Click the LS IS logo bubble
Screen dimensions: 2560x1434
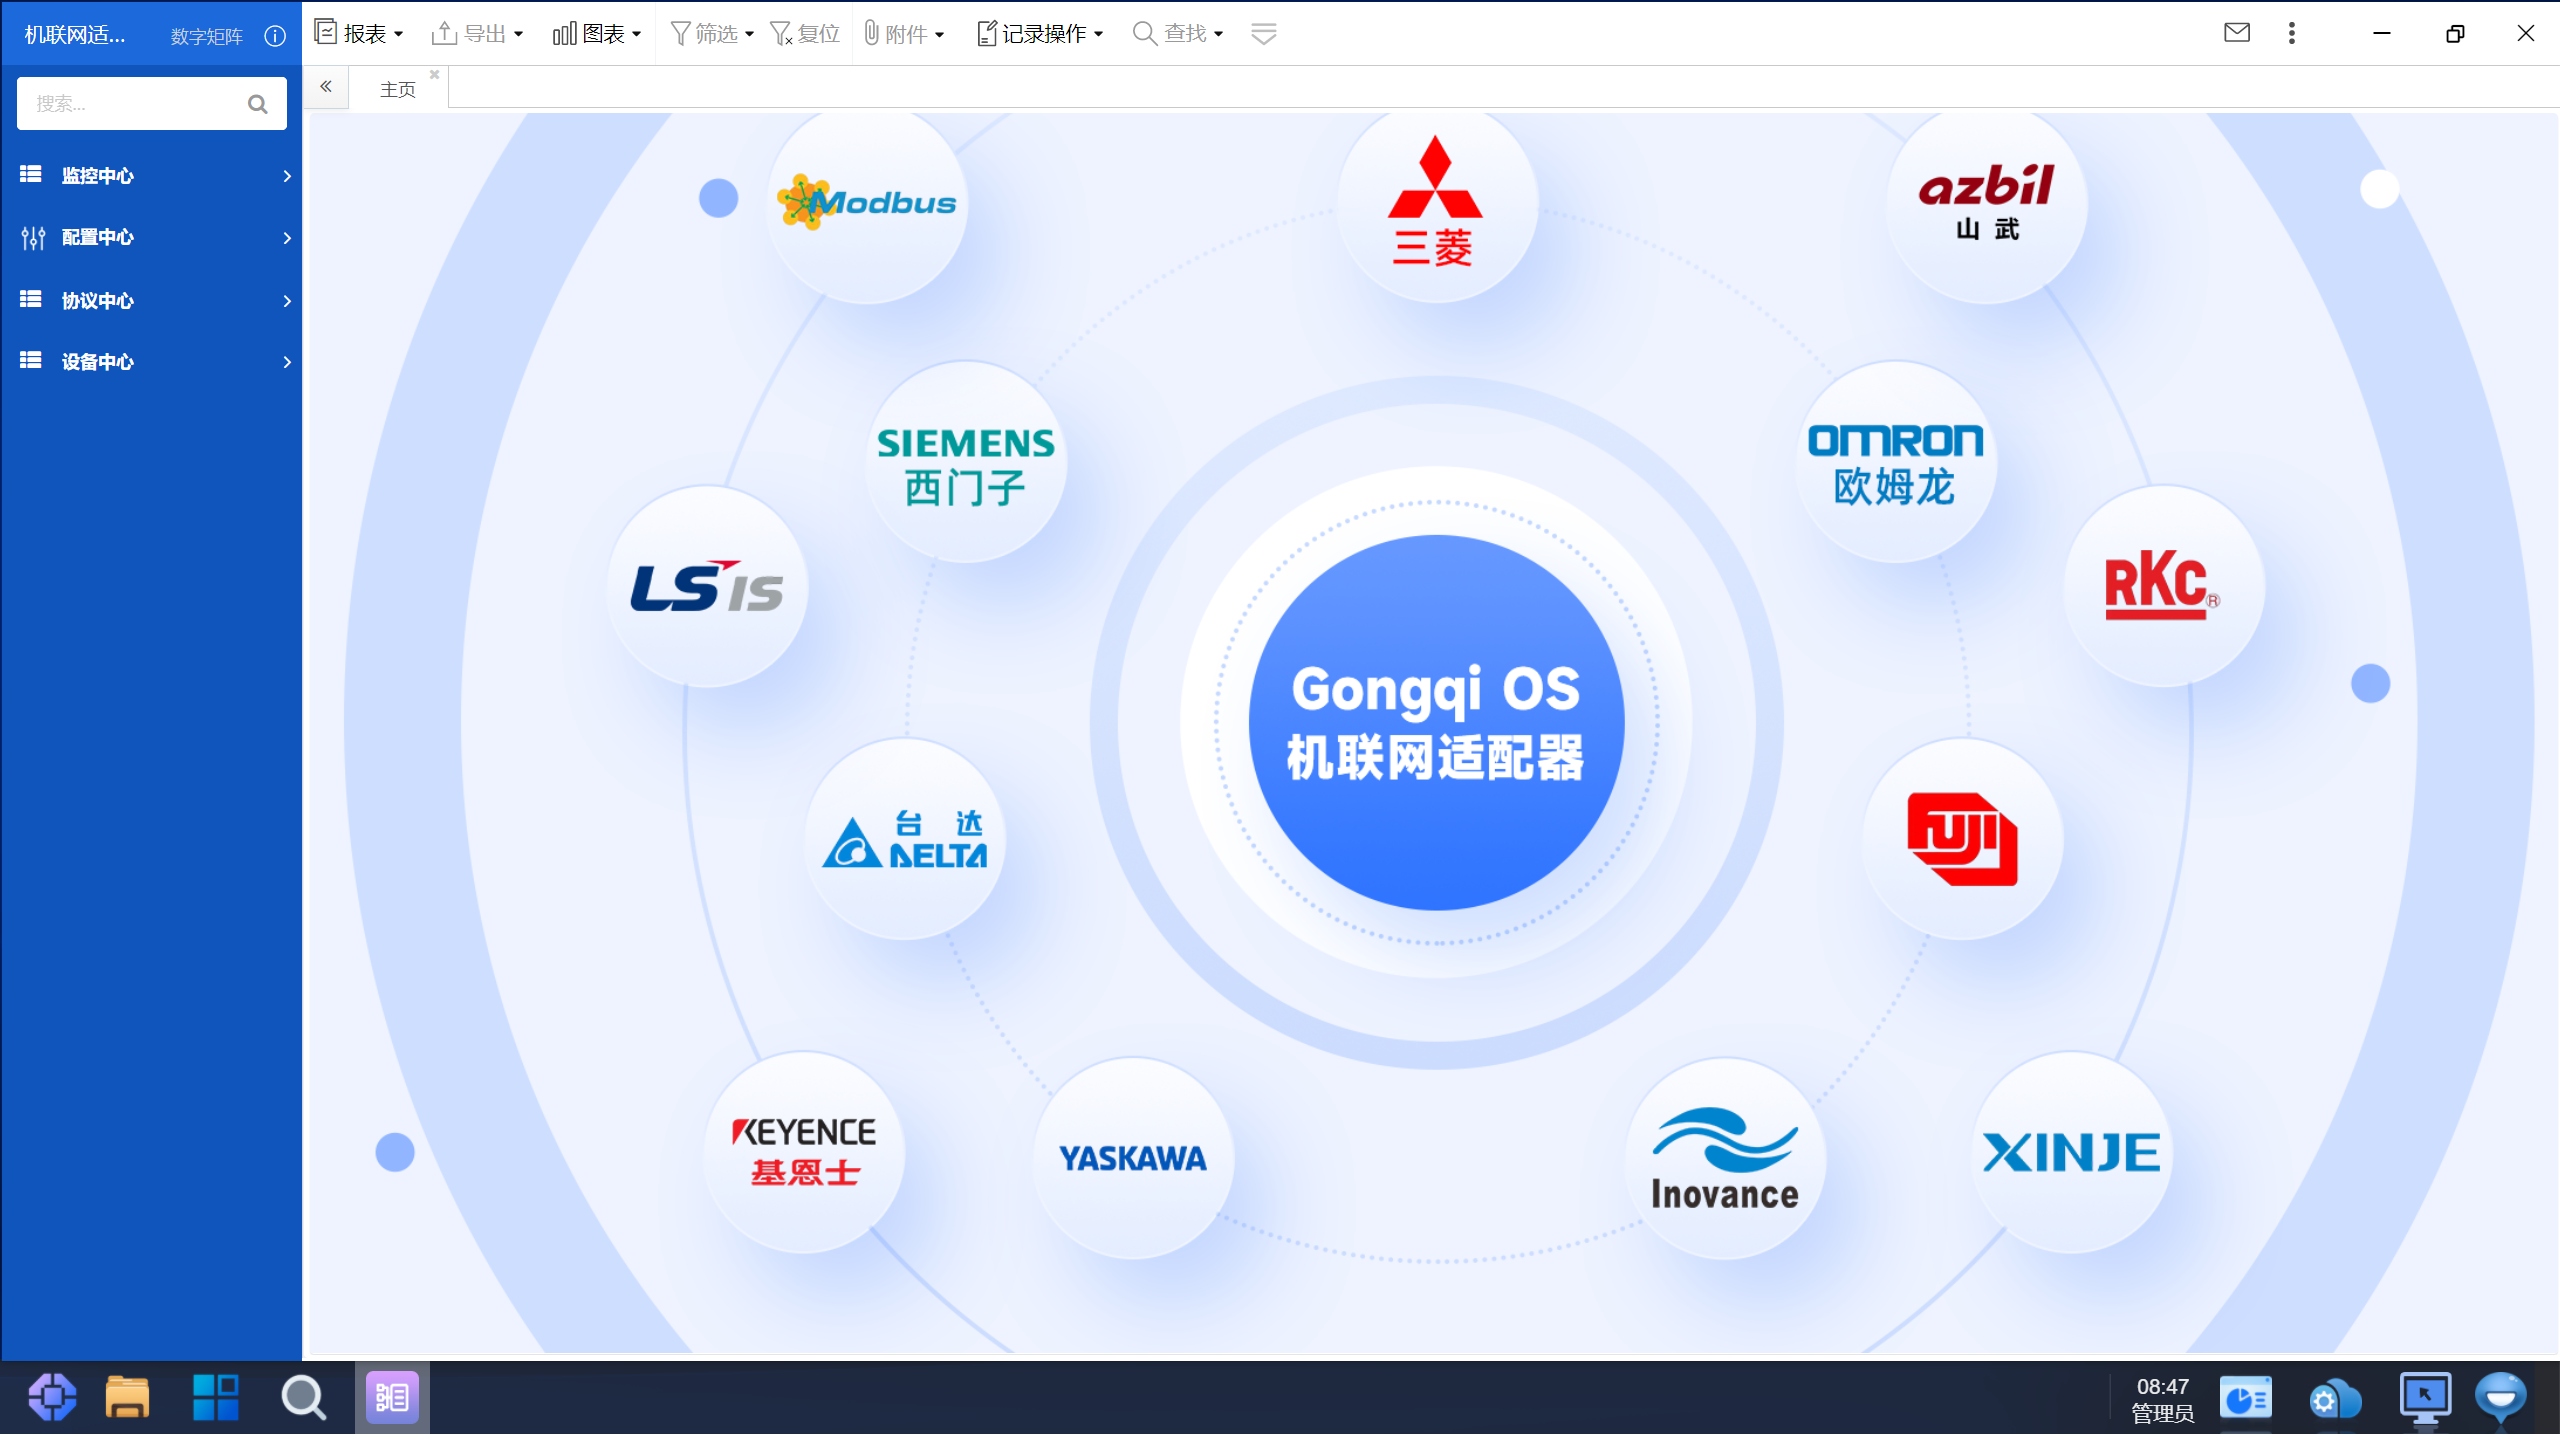tap(707, 586)
